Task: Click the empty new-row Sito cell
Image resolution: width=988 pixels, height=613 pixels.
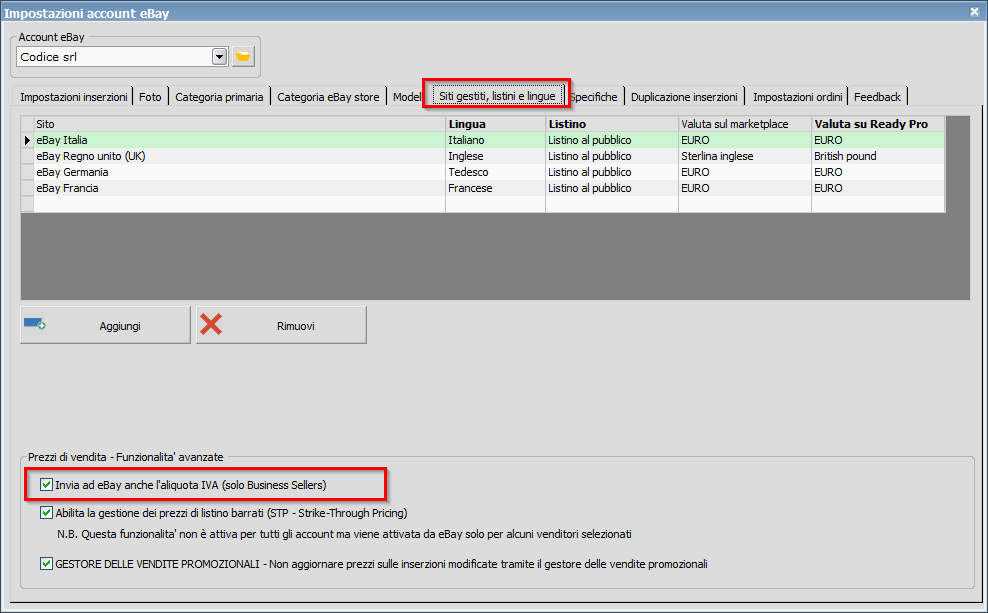Action: pos(239,204)
